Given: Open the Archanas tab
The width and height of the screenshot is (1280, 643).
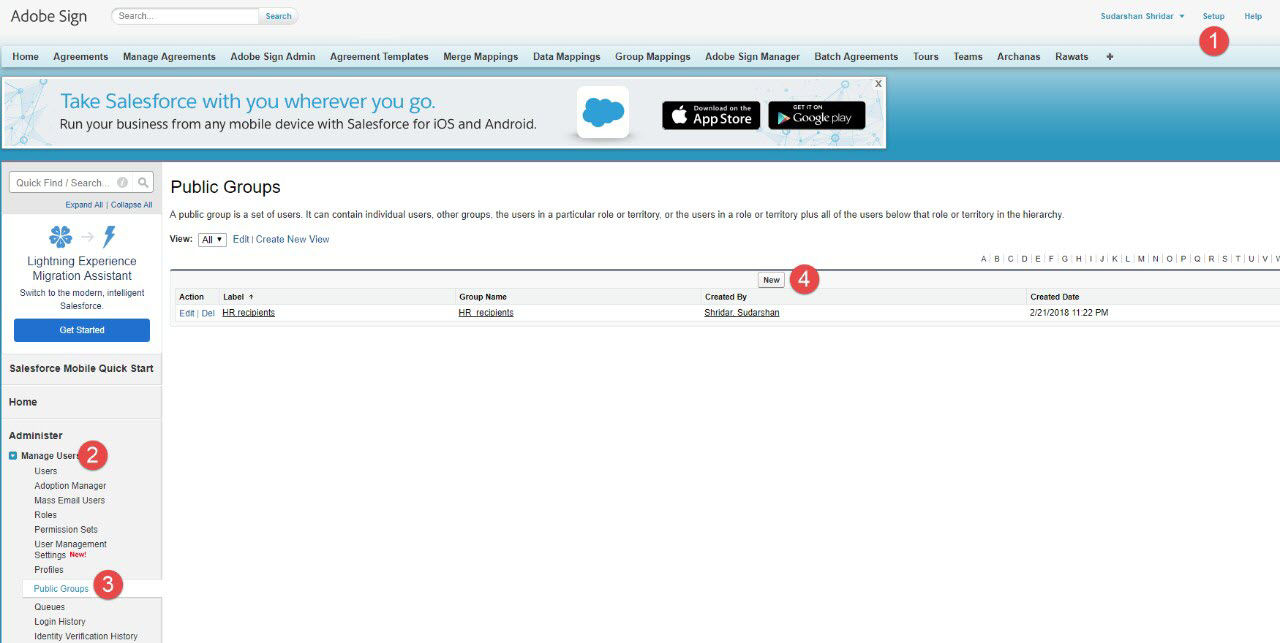Looking at the screenshot, I should coord(1019,57).
